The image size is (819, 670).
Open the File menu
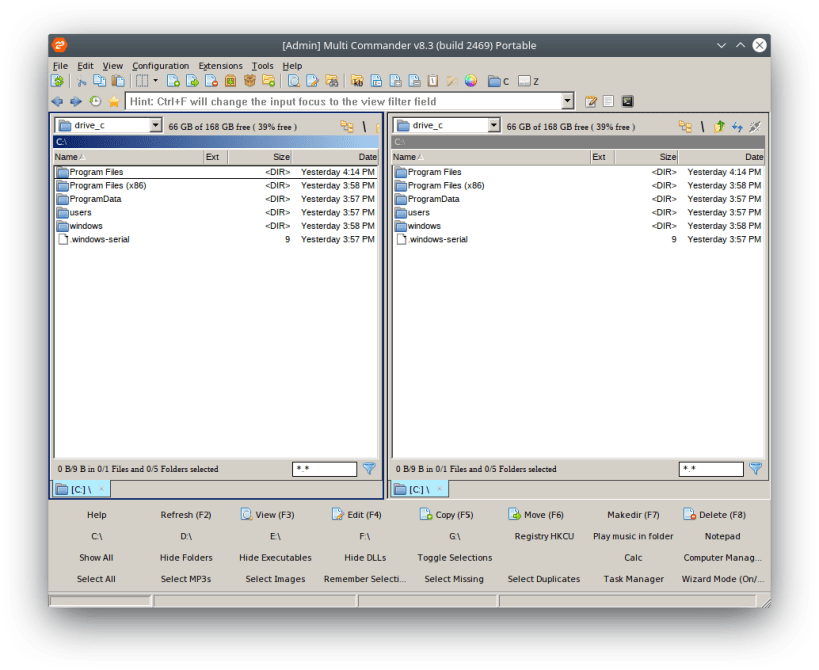[61, 66]
